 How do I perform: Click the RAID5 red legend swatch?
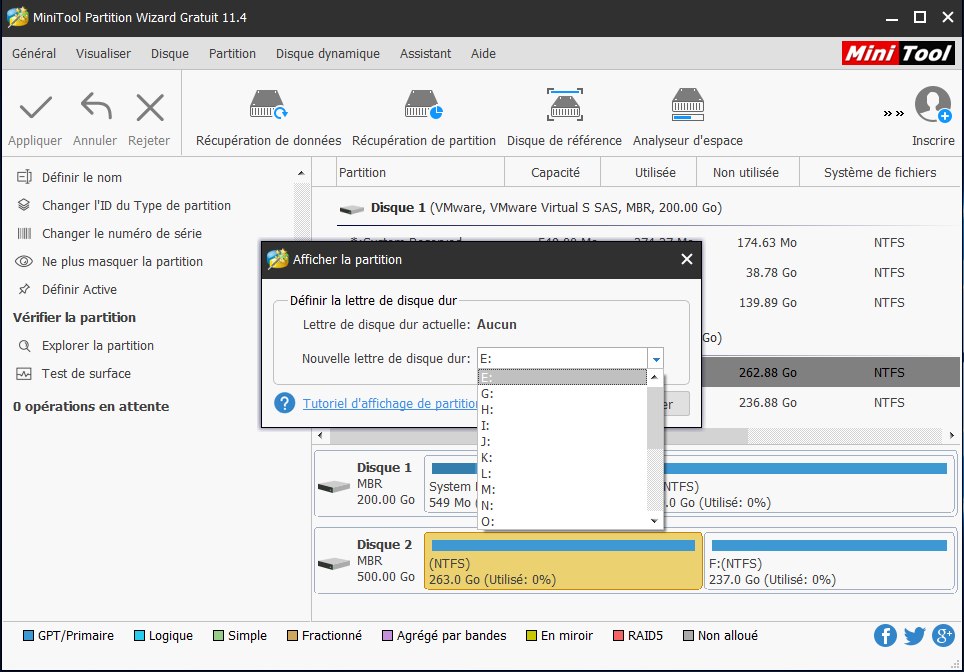pos(618,635)
